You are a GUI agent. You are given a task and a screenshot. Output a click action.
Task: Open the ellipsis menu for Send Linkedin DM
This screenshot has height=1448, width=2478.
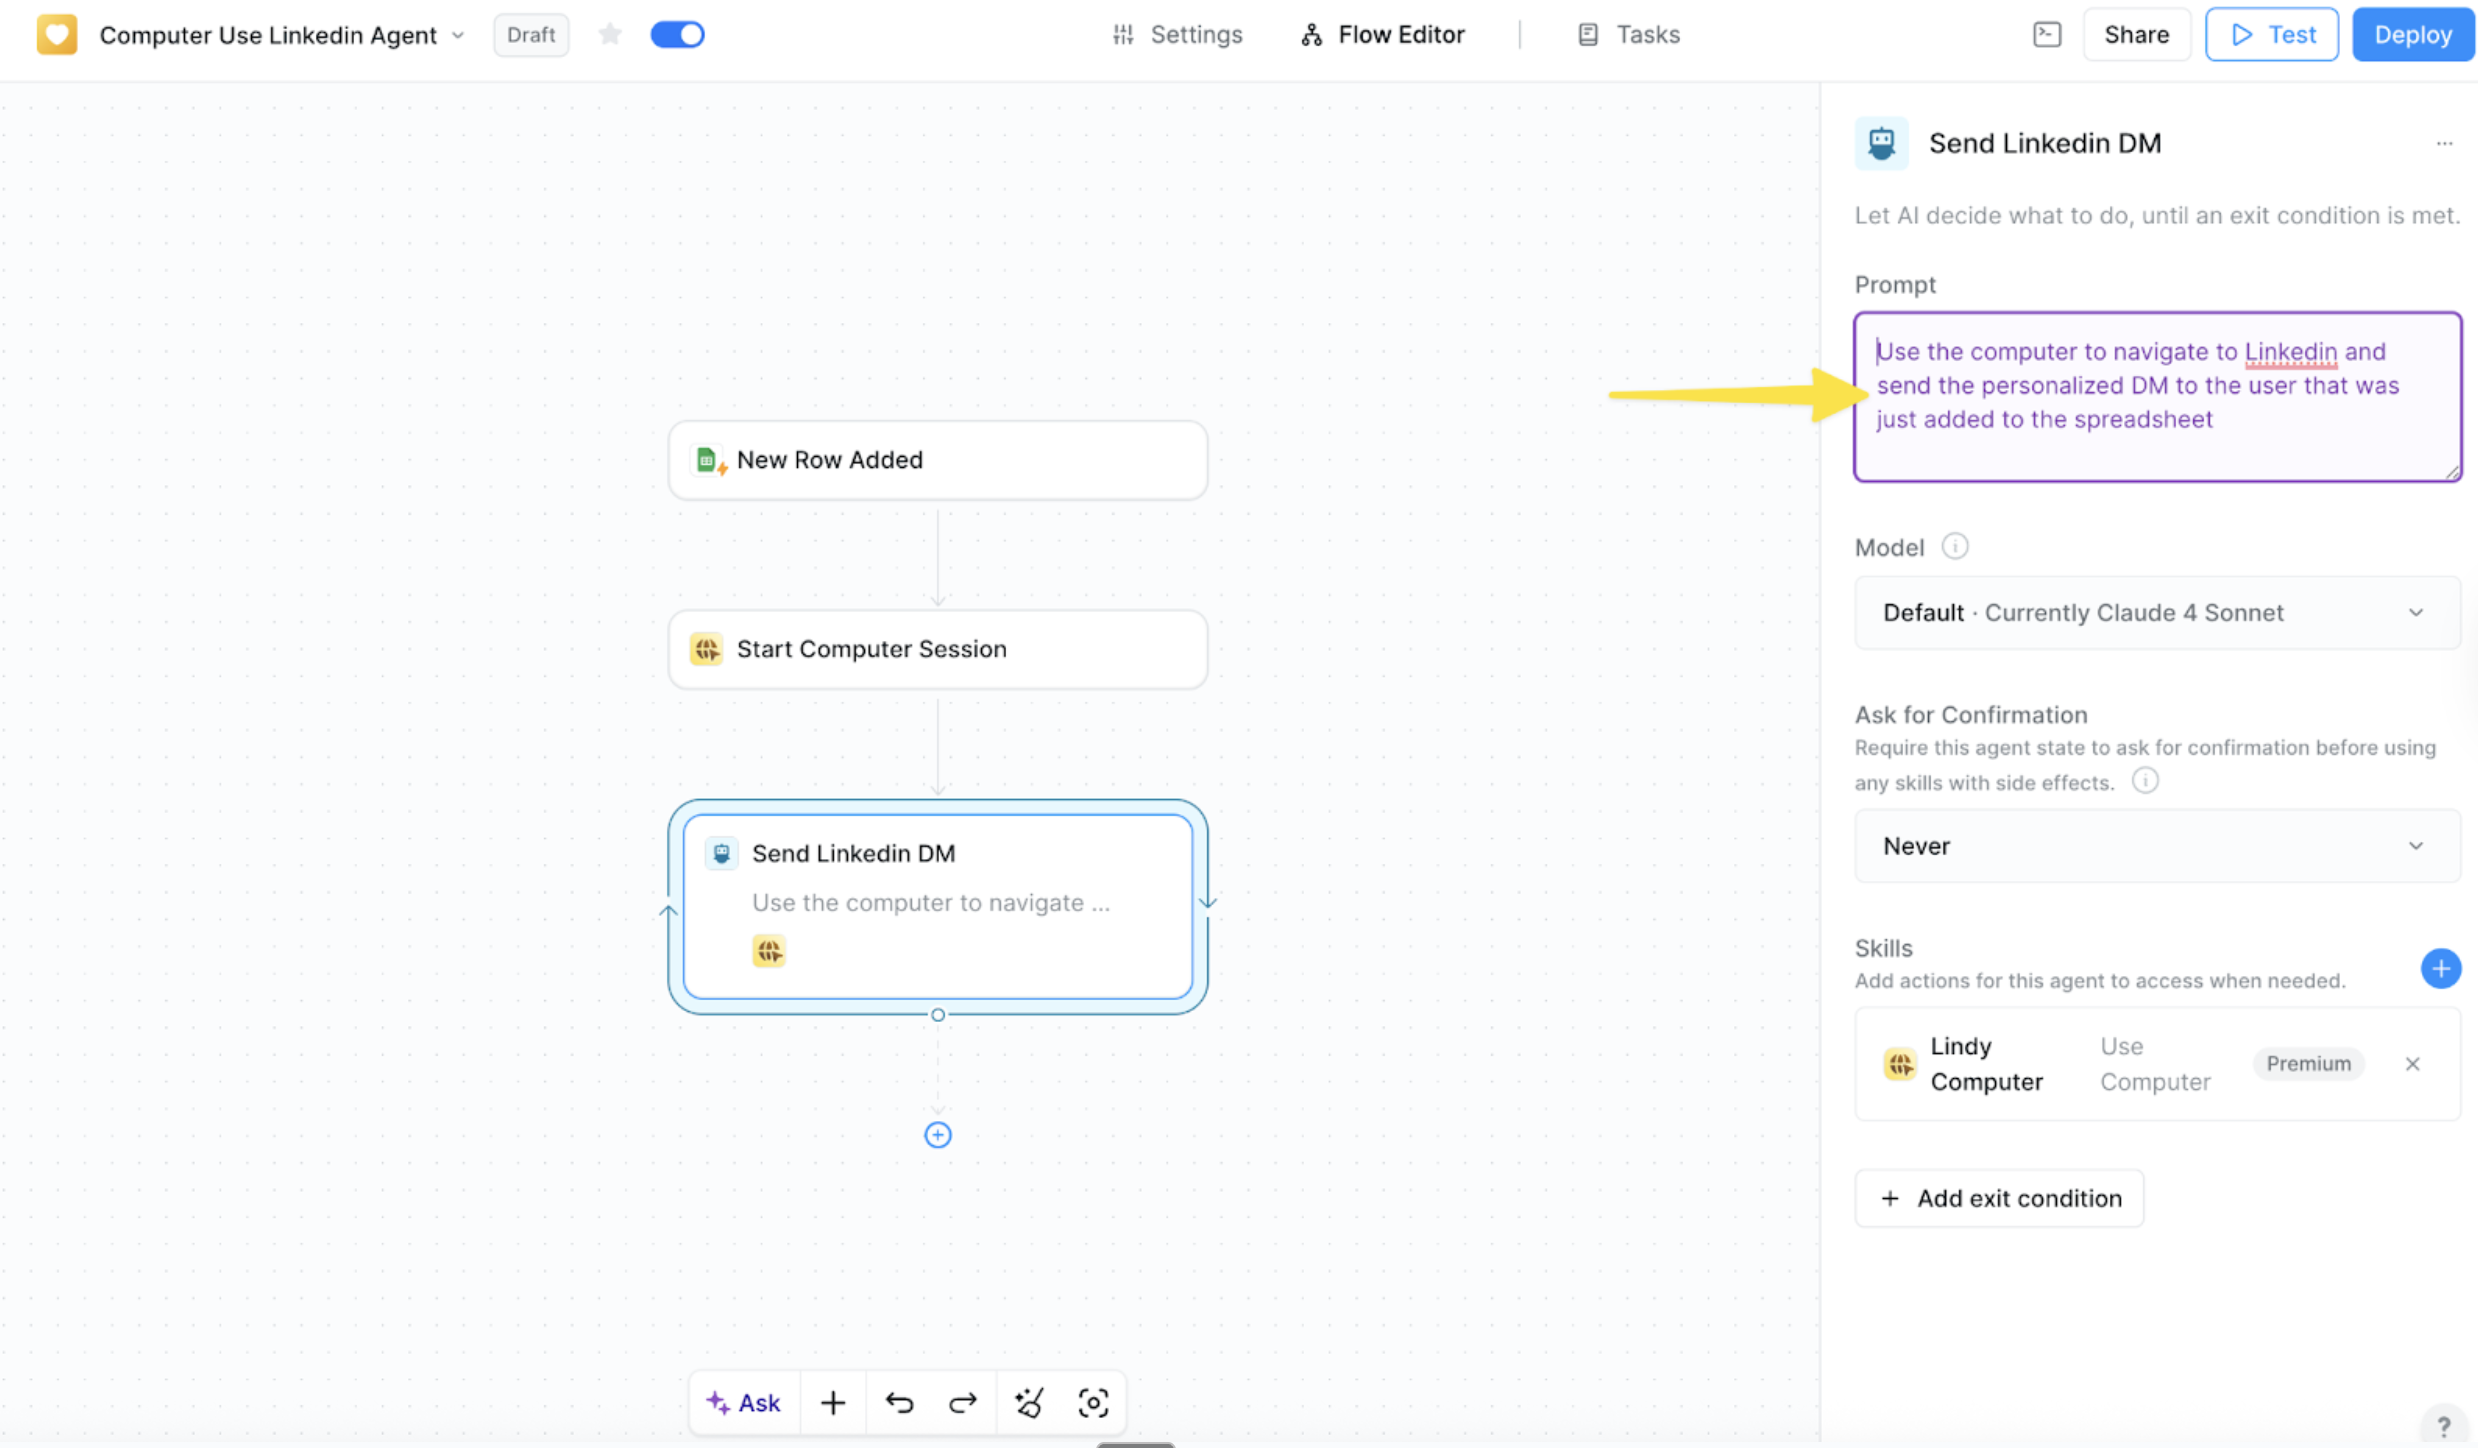2445,143
